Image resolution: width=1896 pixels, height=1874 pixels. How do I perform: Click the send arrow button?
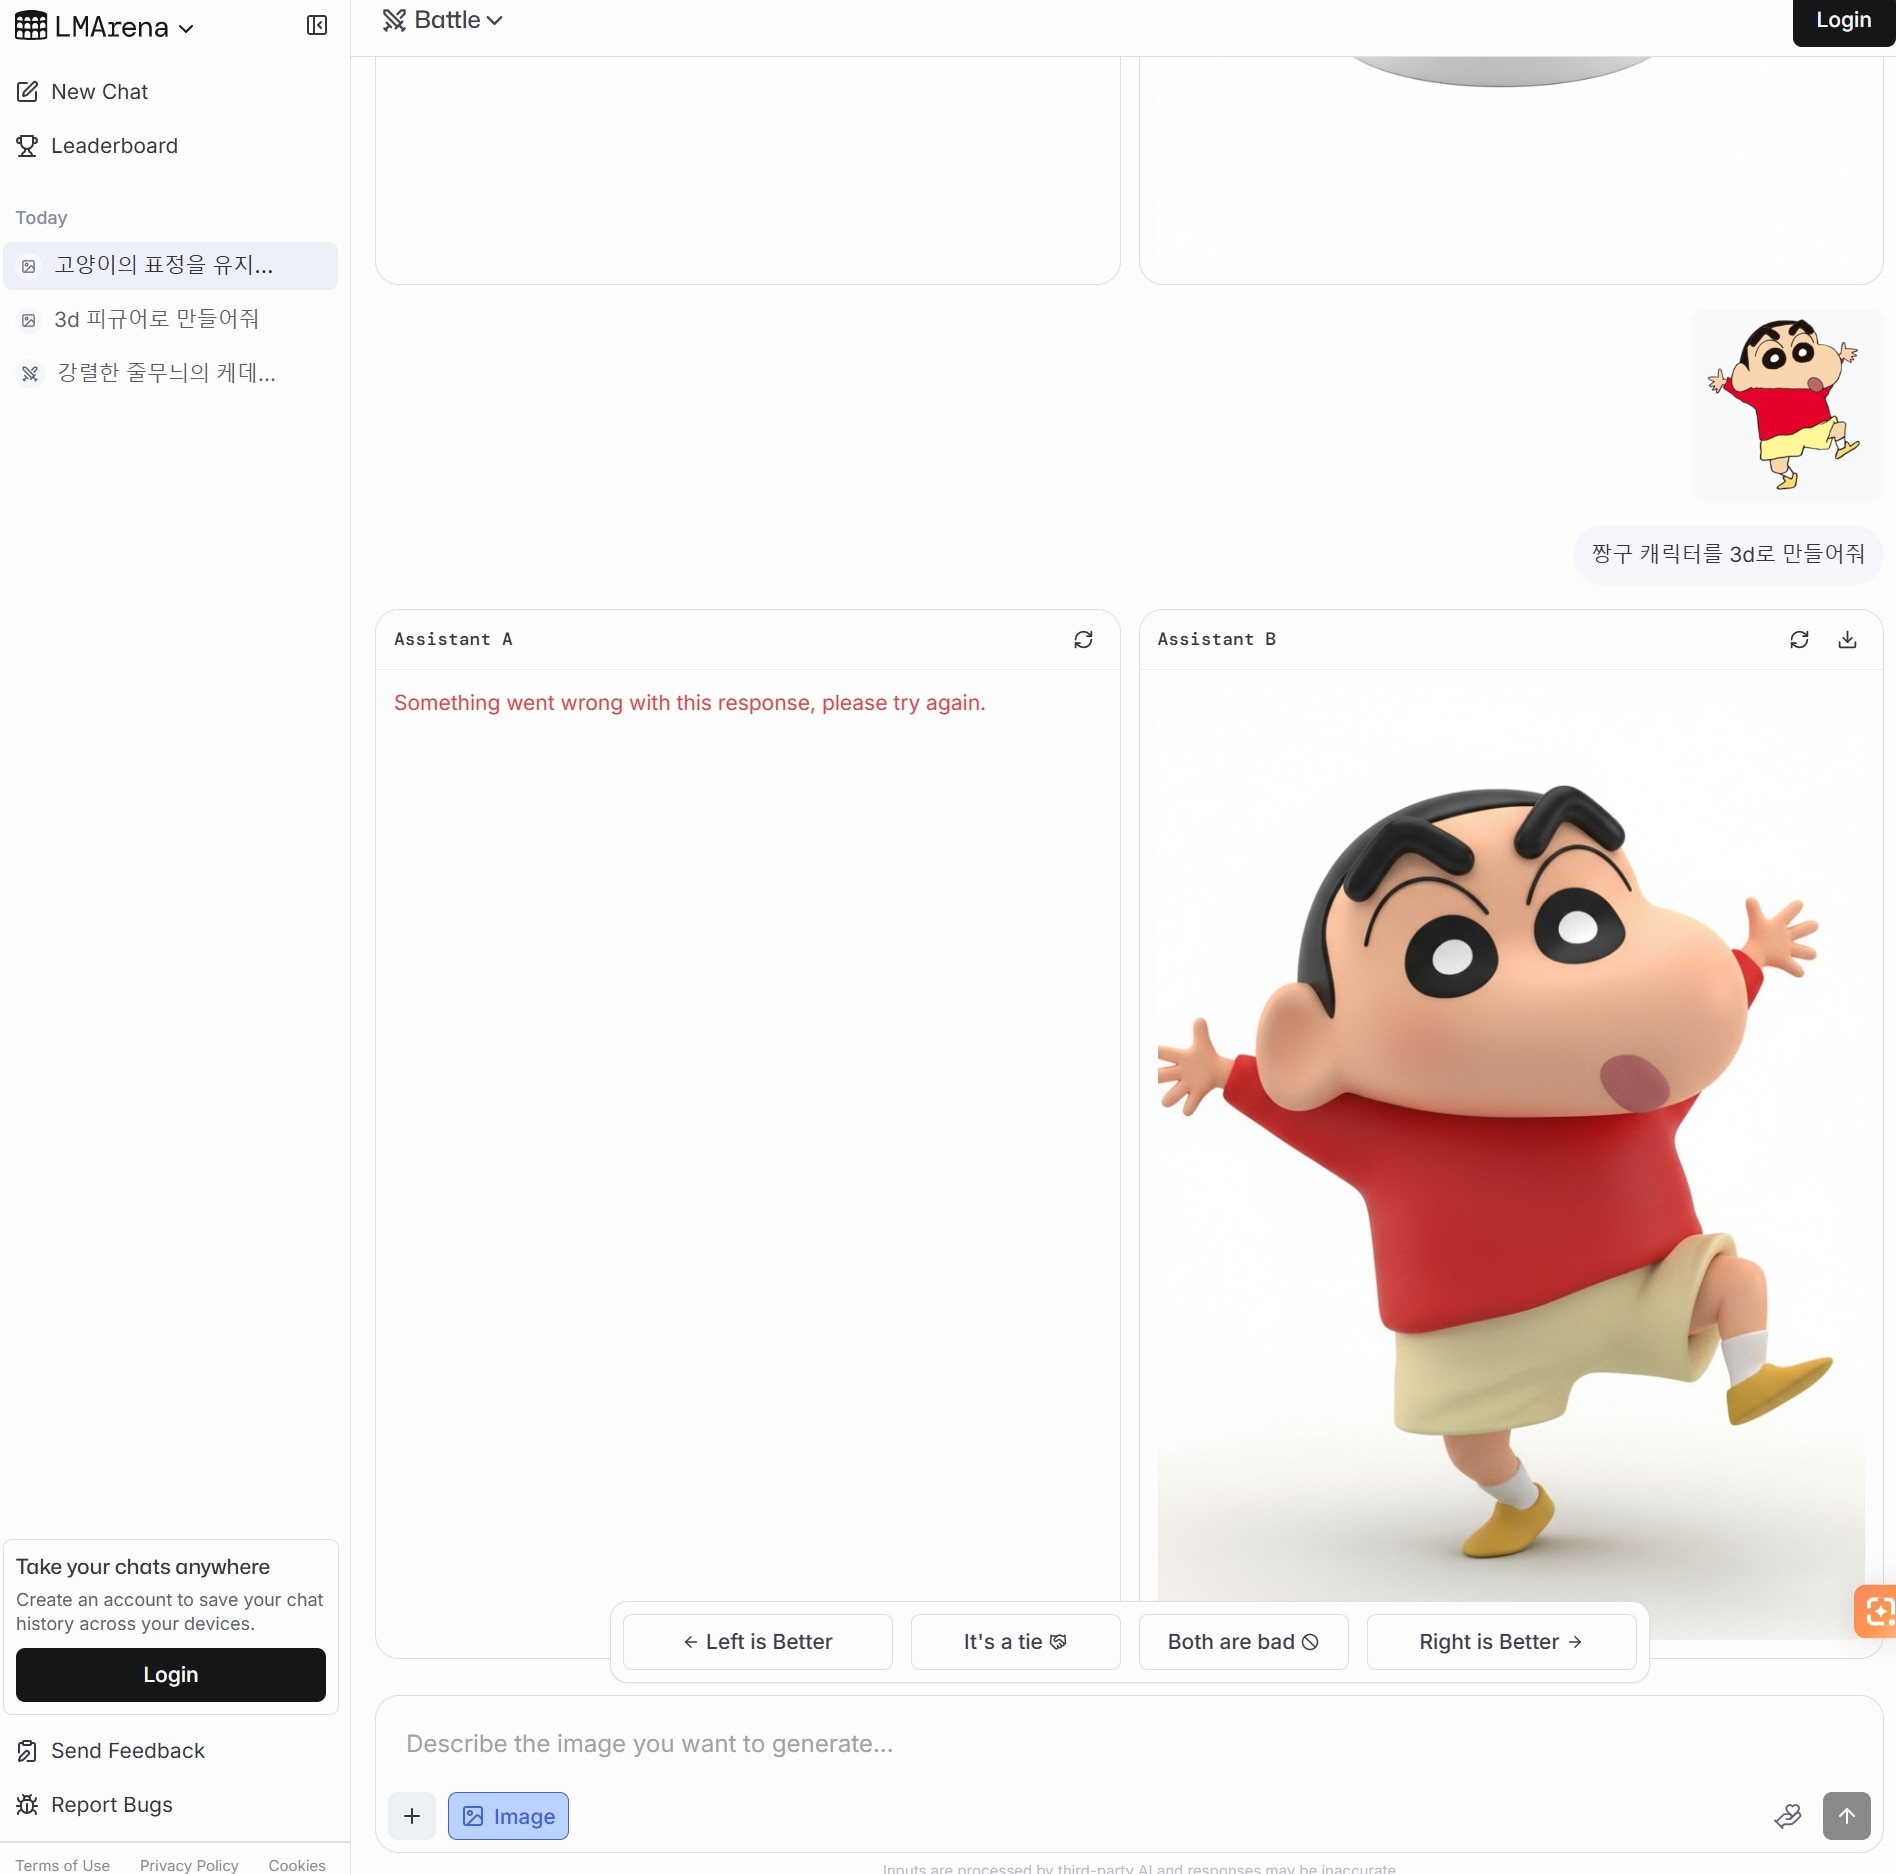tap(1846, 1816)
